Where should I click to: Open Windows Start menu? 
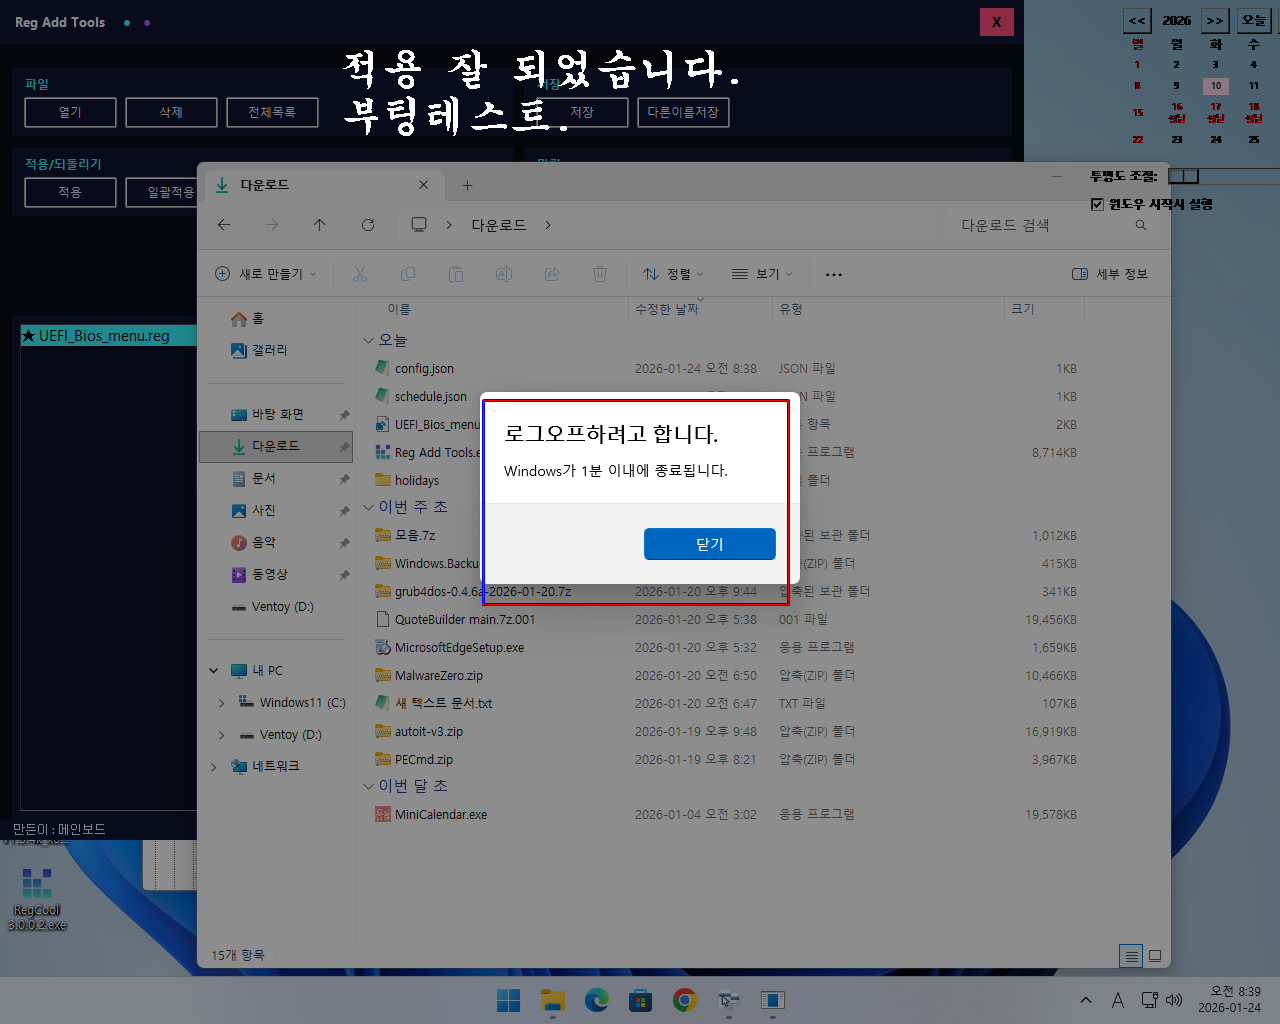coord(509,1000)
